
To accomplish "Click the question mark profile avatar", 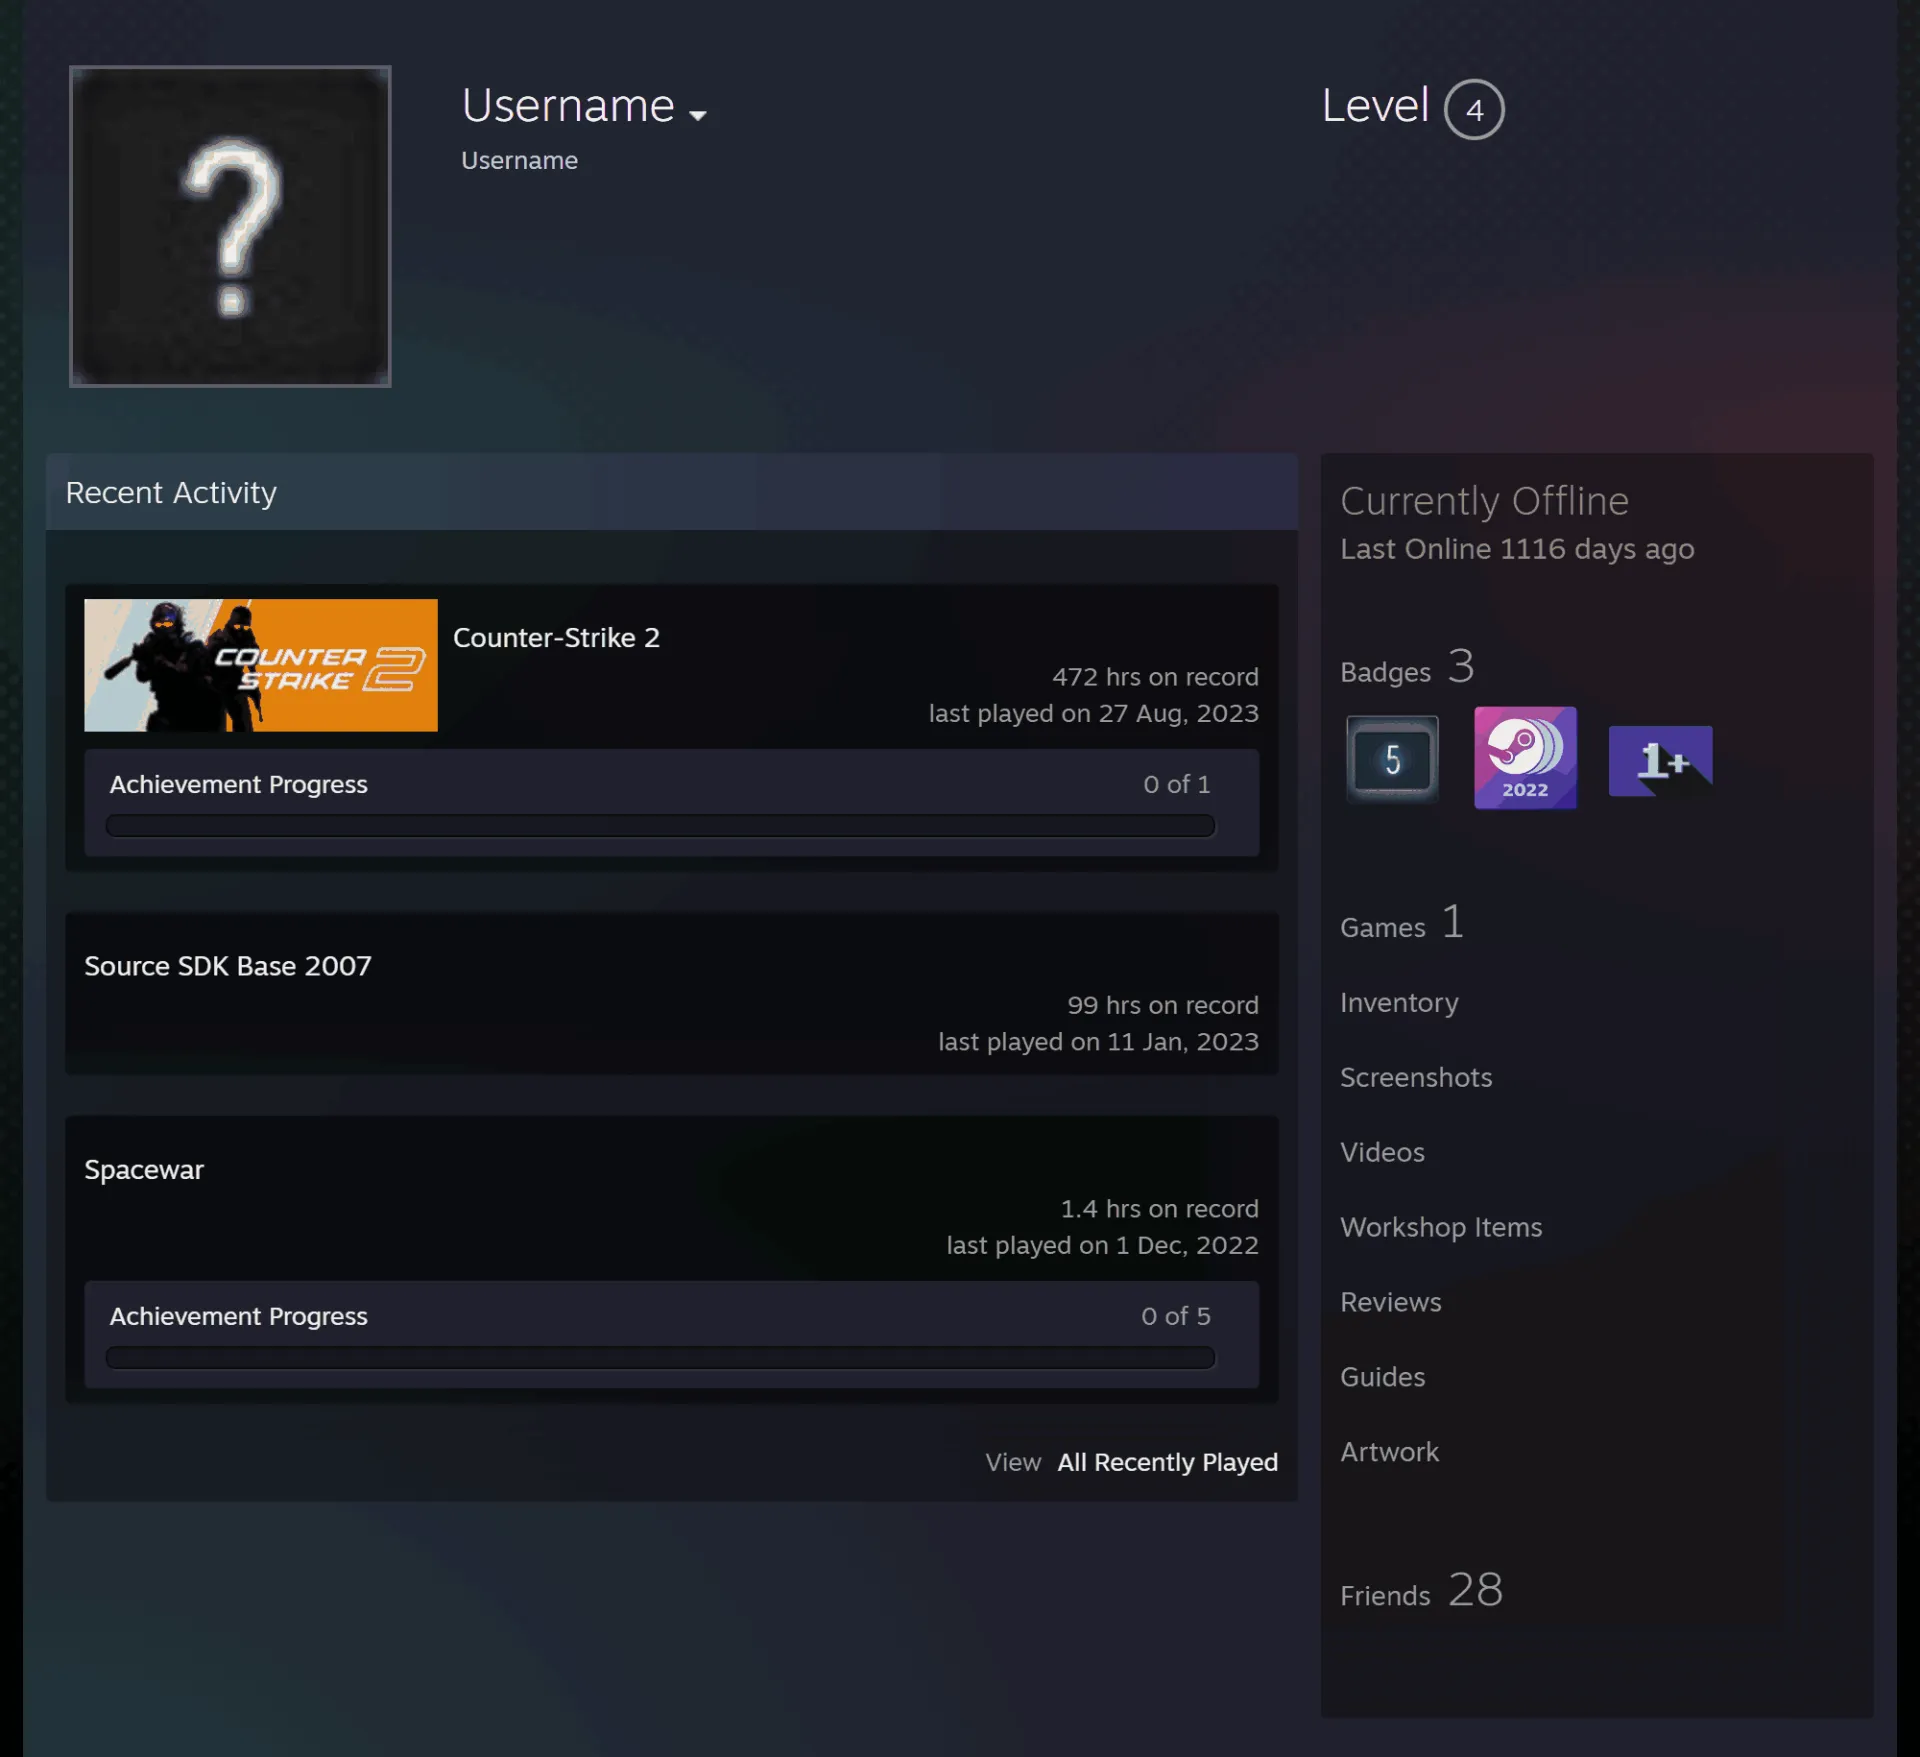I will point(230,226).
